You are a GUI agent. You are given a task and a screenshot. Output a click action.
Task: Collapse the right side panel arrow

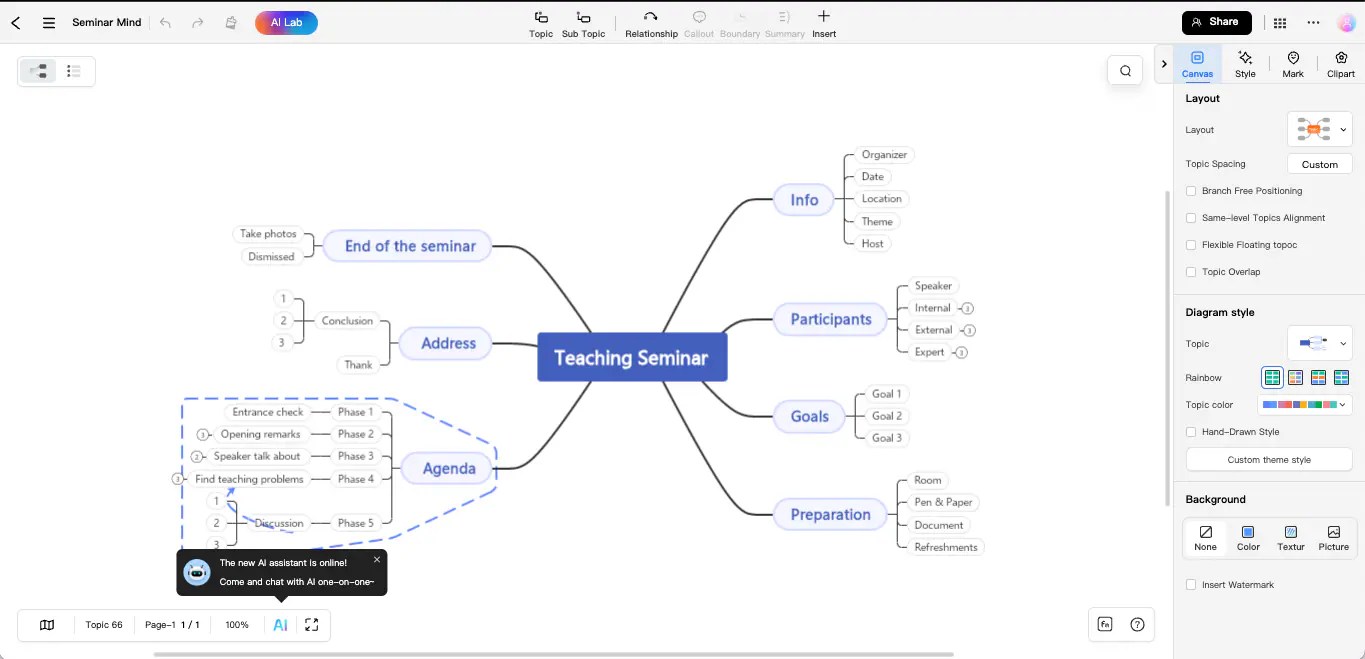[x=1163, y=64]
